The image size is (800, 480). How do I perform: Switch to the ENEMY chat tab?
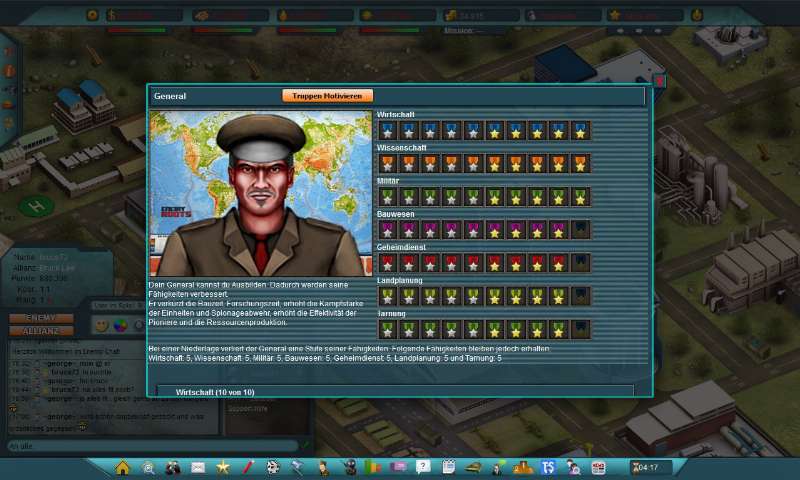click(41, 318)
